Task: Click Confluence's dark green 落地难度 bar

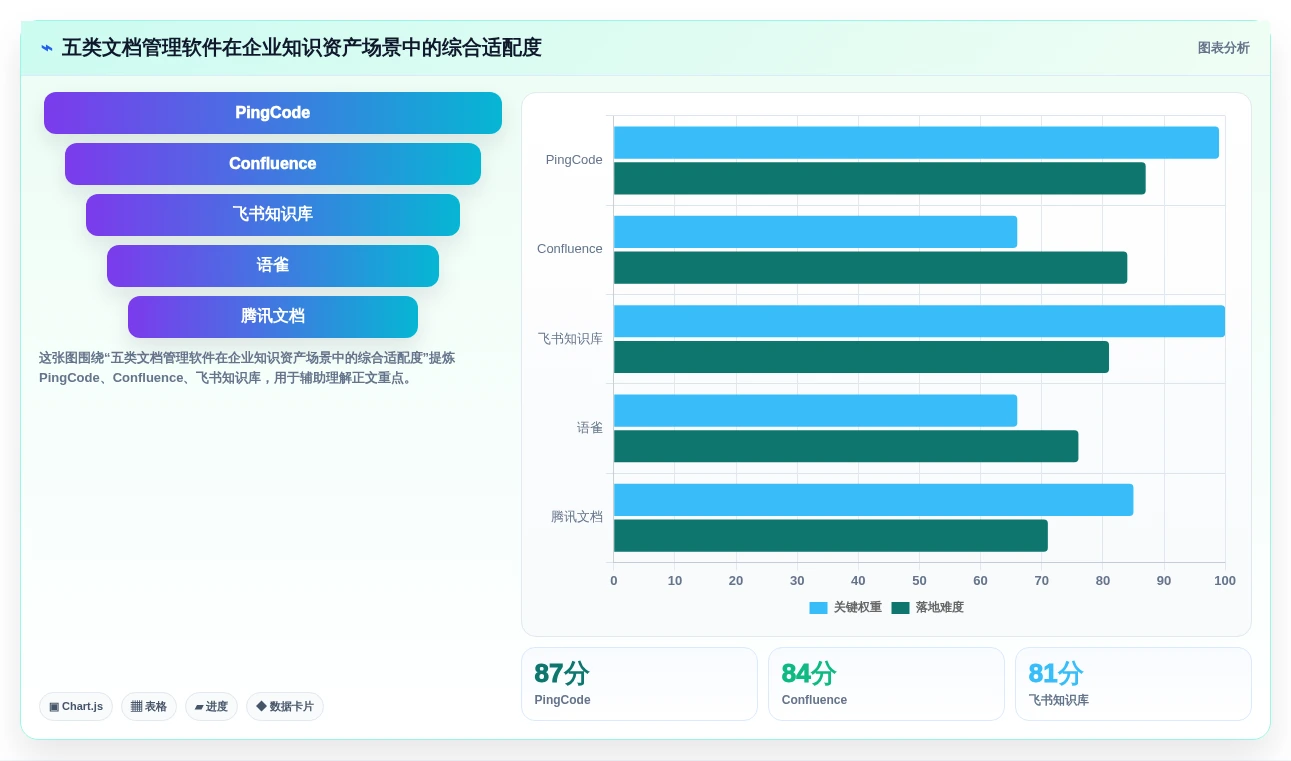Action: click(870, 268)
